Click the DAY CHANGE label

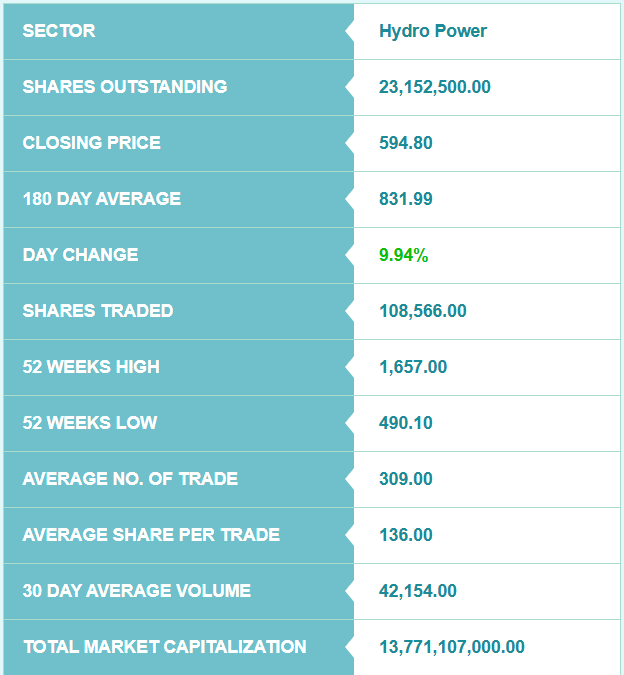coord(81,255)
